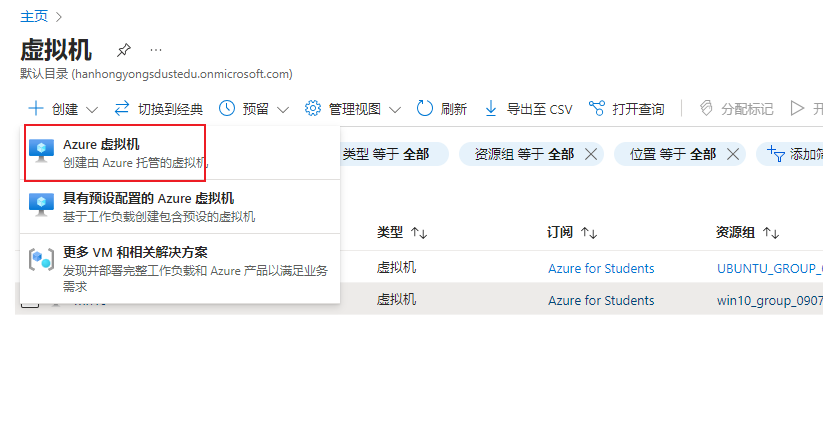Expand the 预留 dropdown chevron
This screenshot has height=438, width=823.
click(283, 110)
